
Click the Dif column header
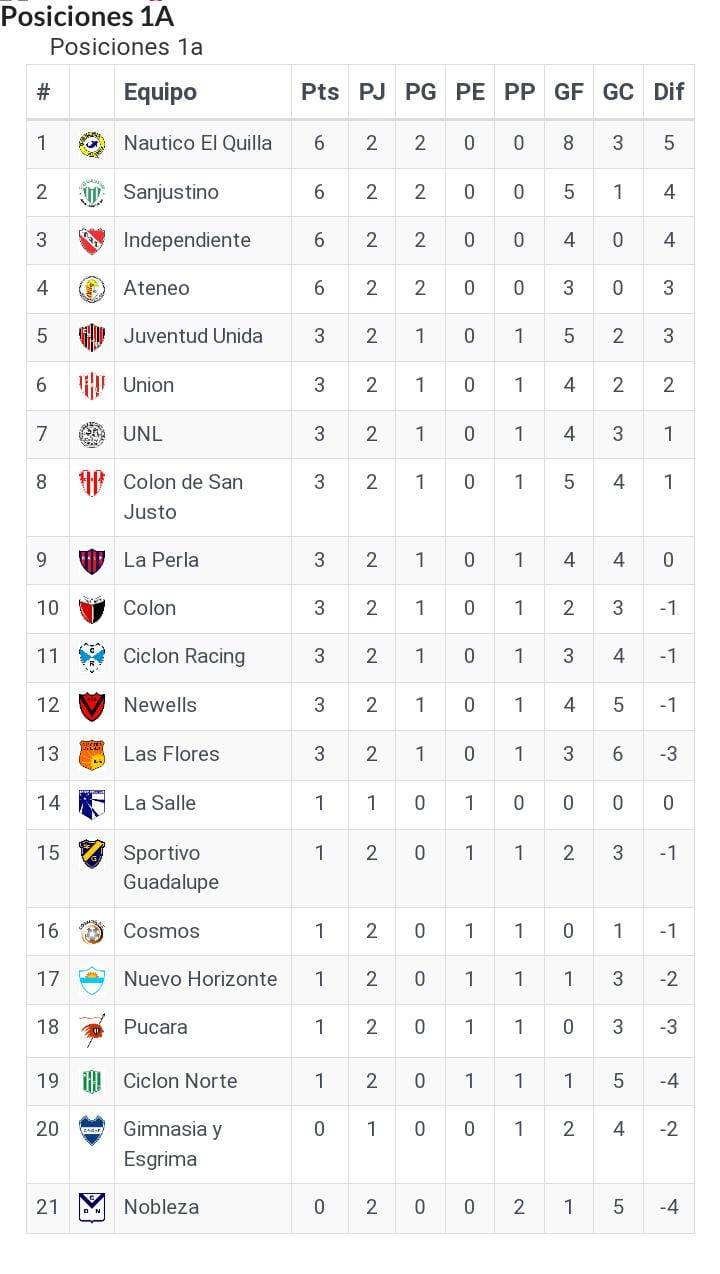668,92
